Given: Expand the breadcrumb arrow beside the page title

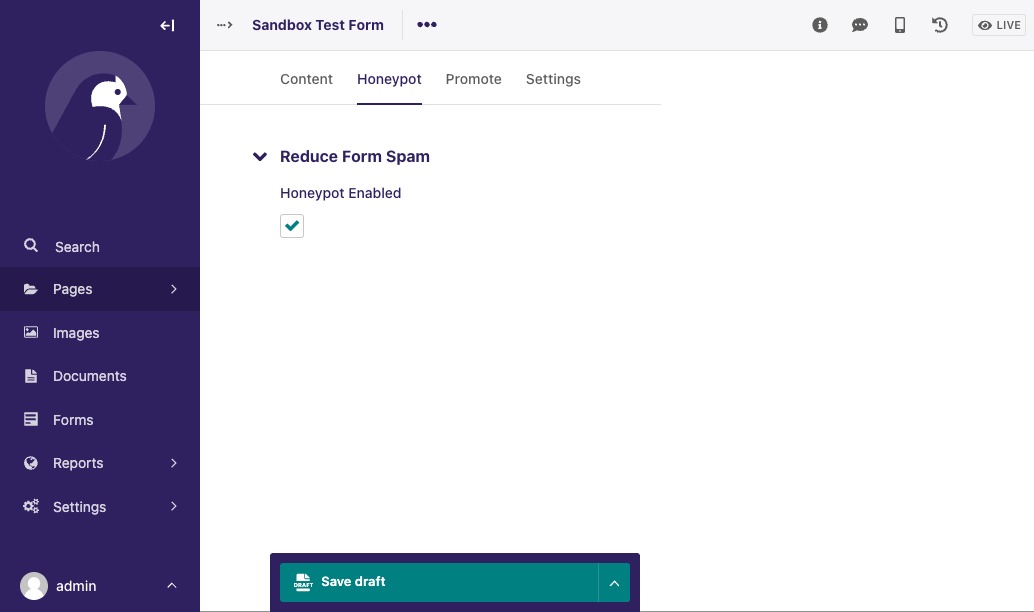Looking at the screenshot, I should click(x=225, y=25).
